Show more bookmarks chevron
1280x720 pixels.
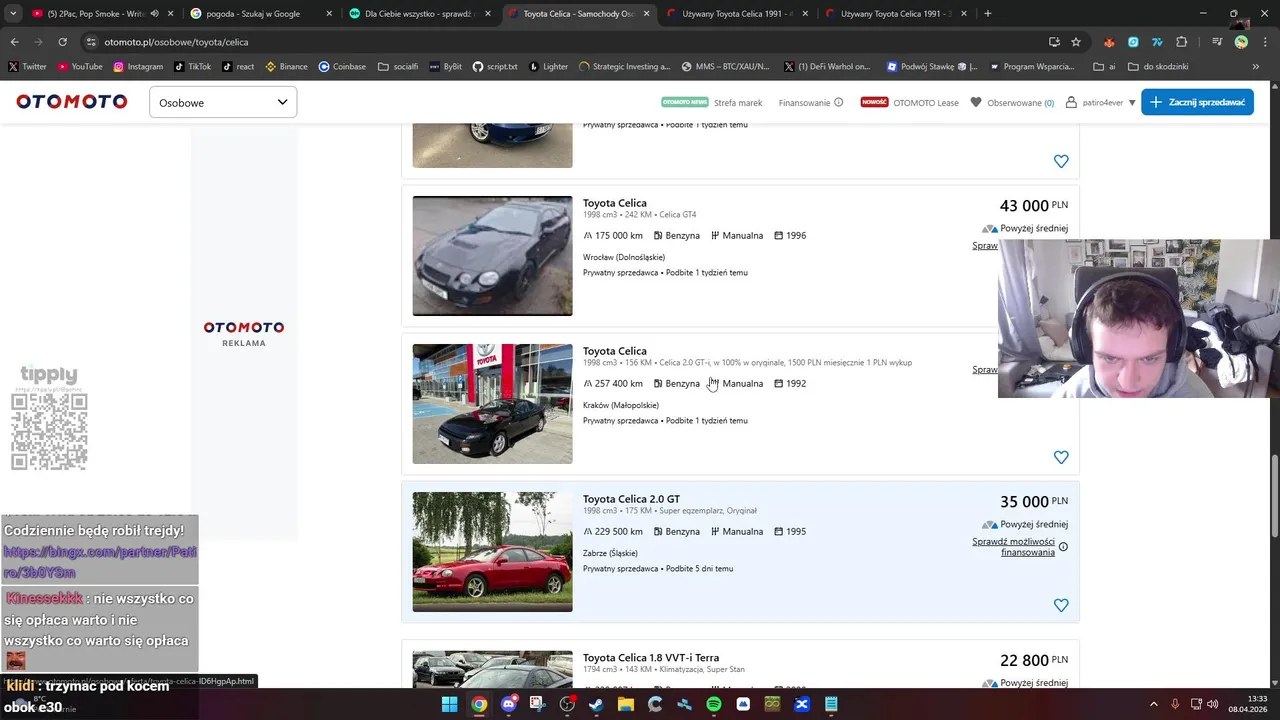point(1256,67)
